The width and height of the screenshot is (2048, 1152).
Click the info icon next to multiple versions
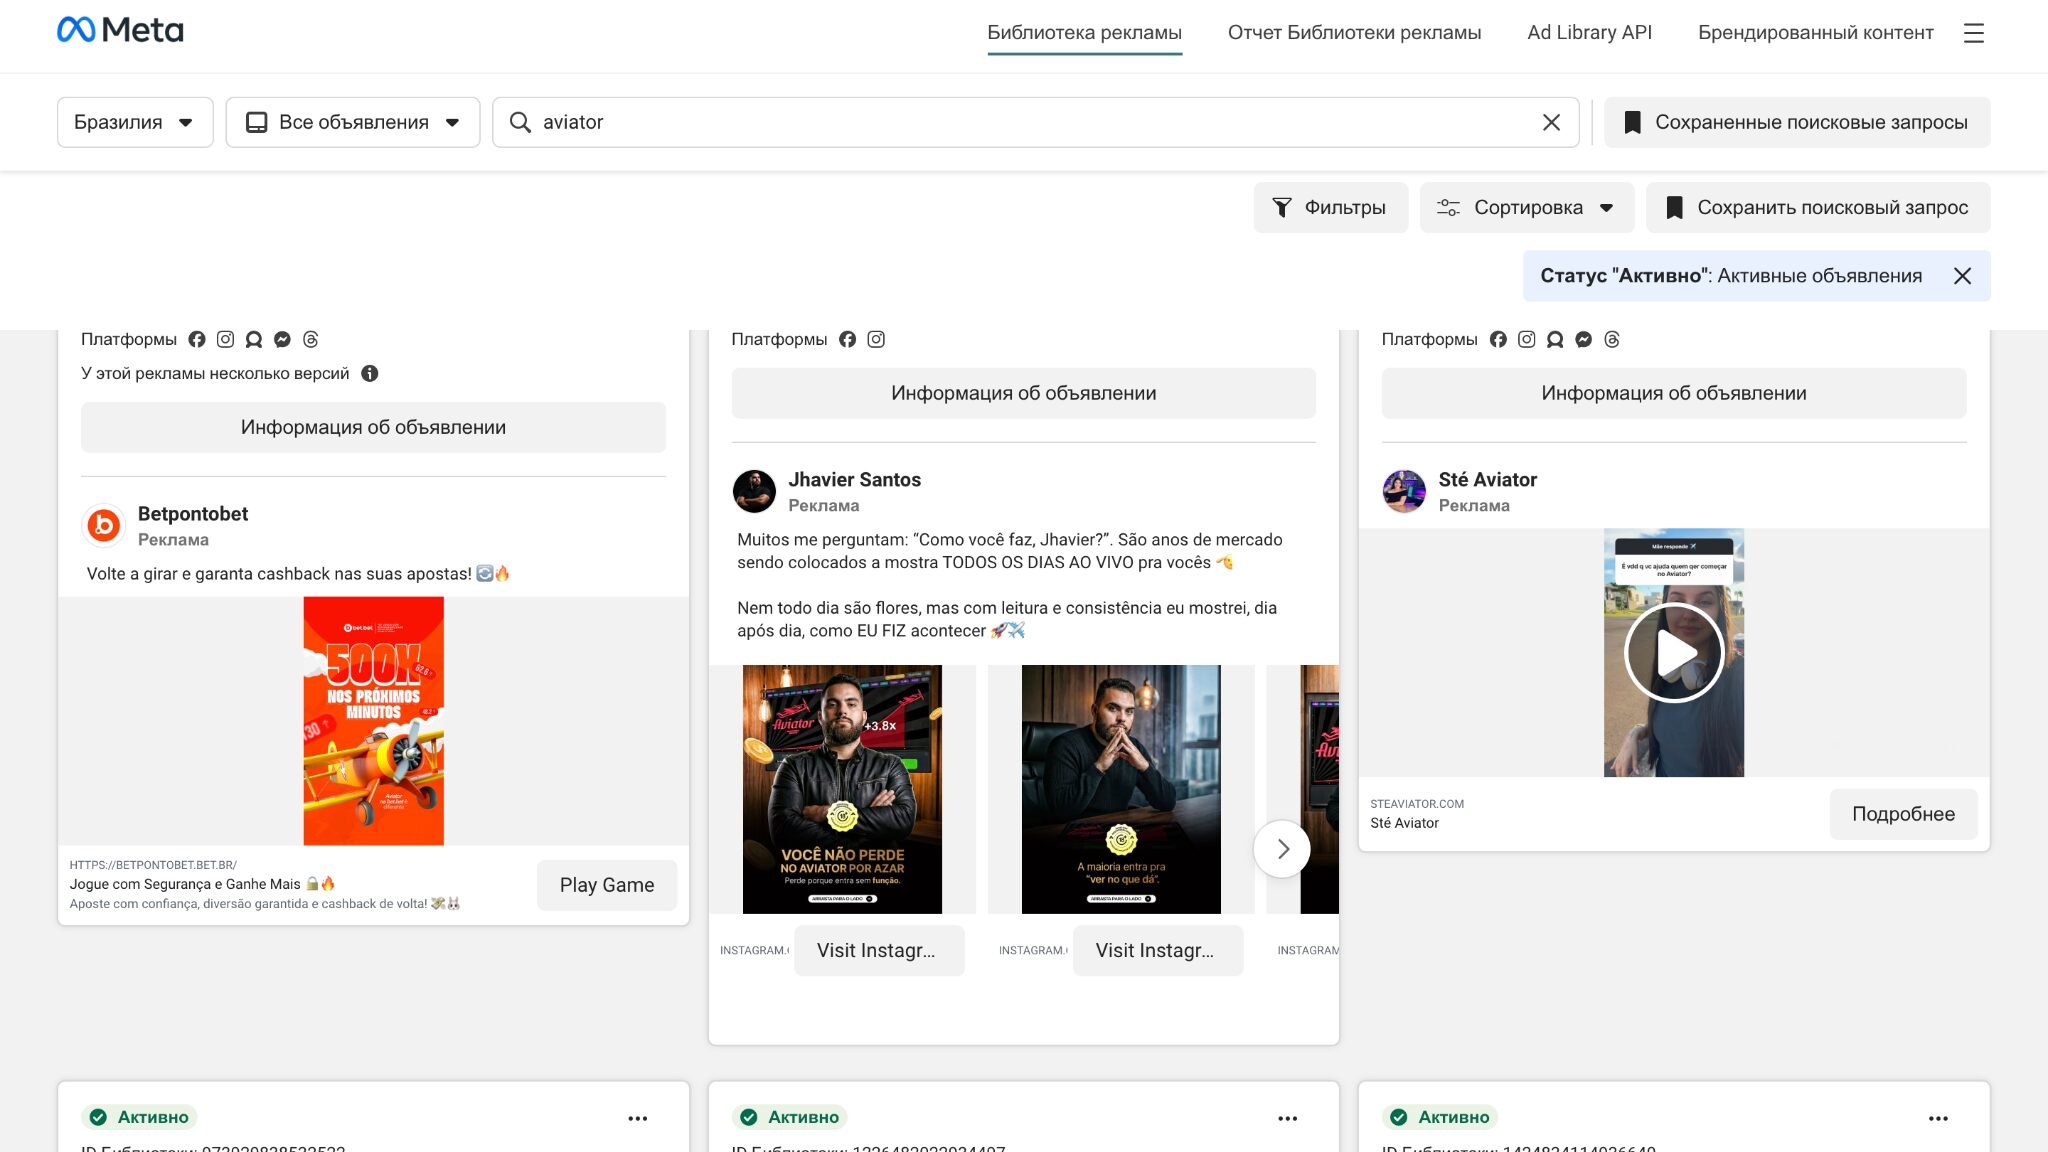coord(369,373)
